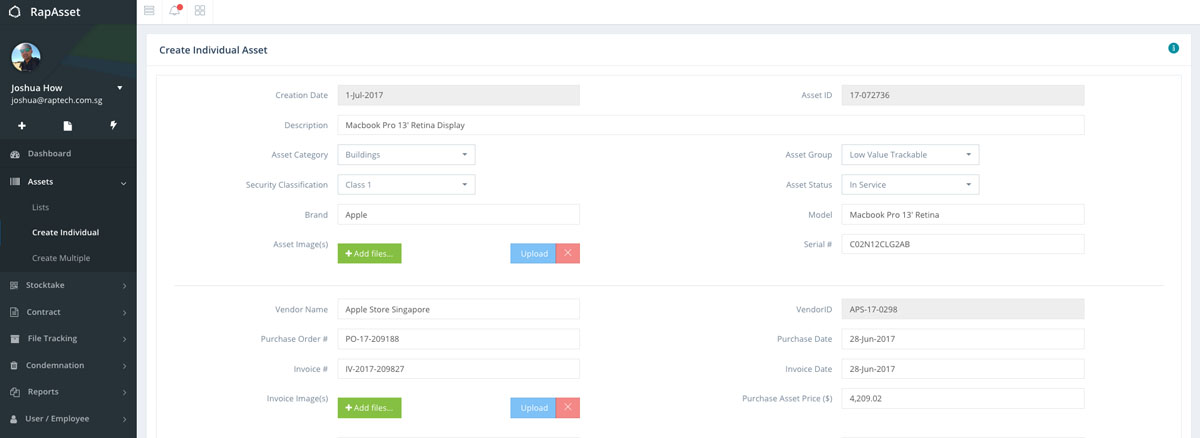The width and height of the screenshot is (1200, 438).
Task: Click the Purchase Order # field
Action: (x=458, y=339)
